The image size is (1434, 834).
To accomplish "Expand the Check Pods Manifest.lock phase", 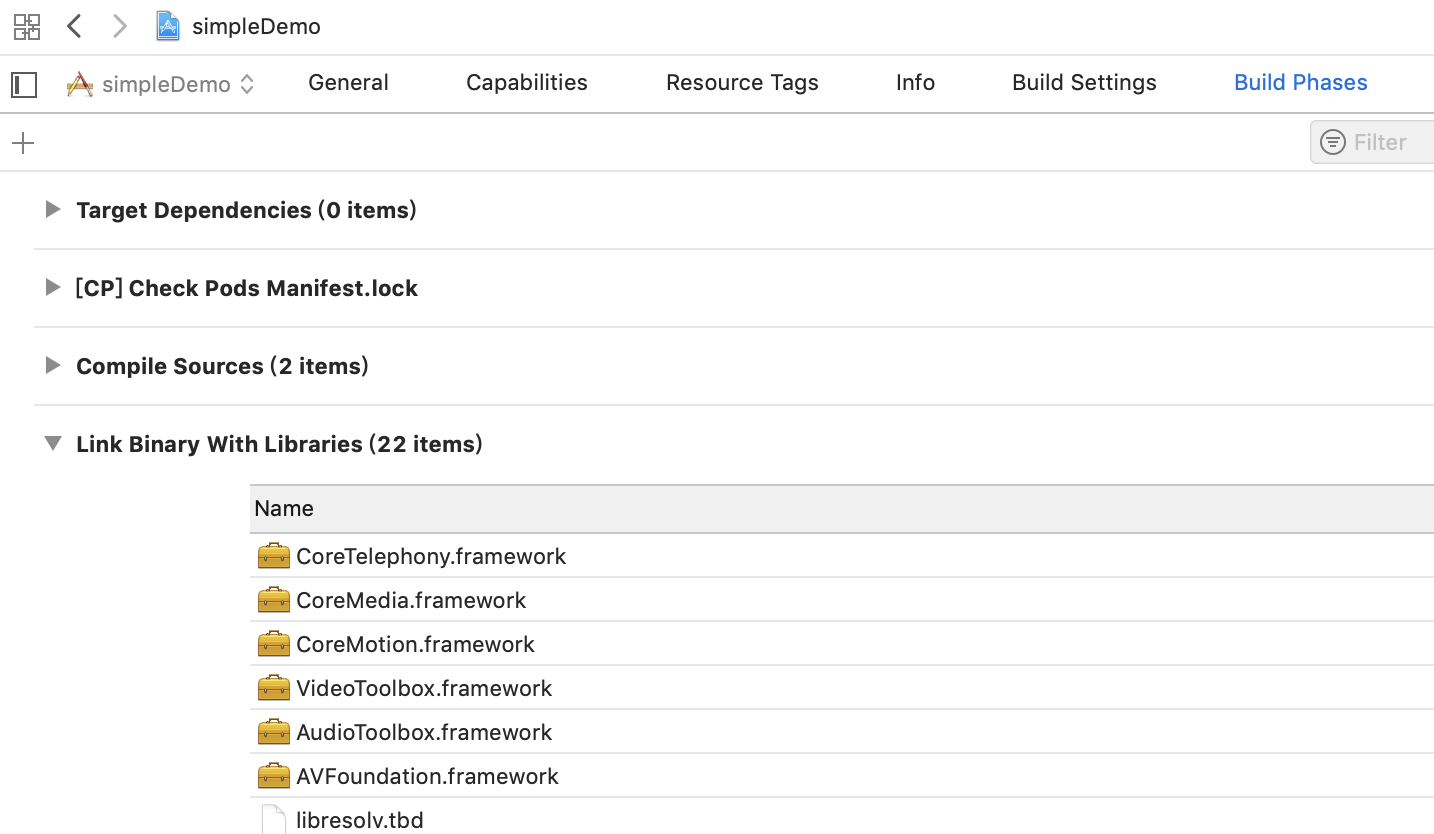I will coord(53,287).
